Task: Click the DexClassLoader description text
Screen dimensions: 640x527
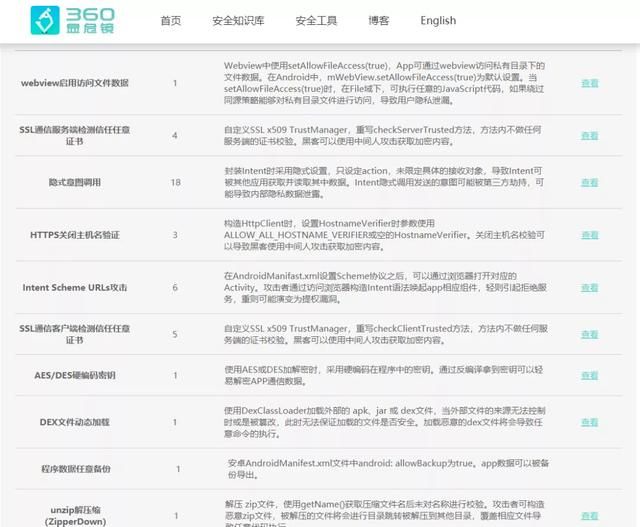Action: [384, 422]
